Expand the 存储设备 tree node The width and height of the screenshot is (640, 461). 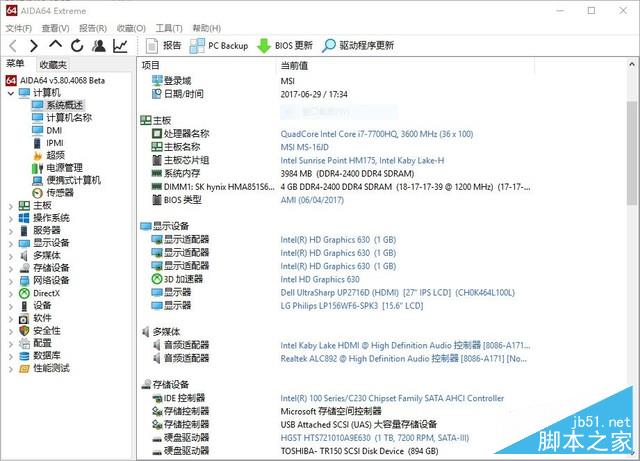pyautogui.click(x=11, y=269)
